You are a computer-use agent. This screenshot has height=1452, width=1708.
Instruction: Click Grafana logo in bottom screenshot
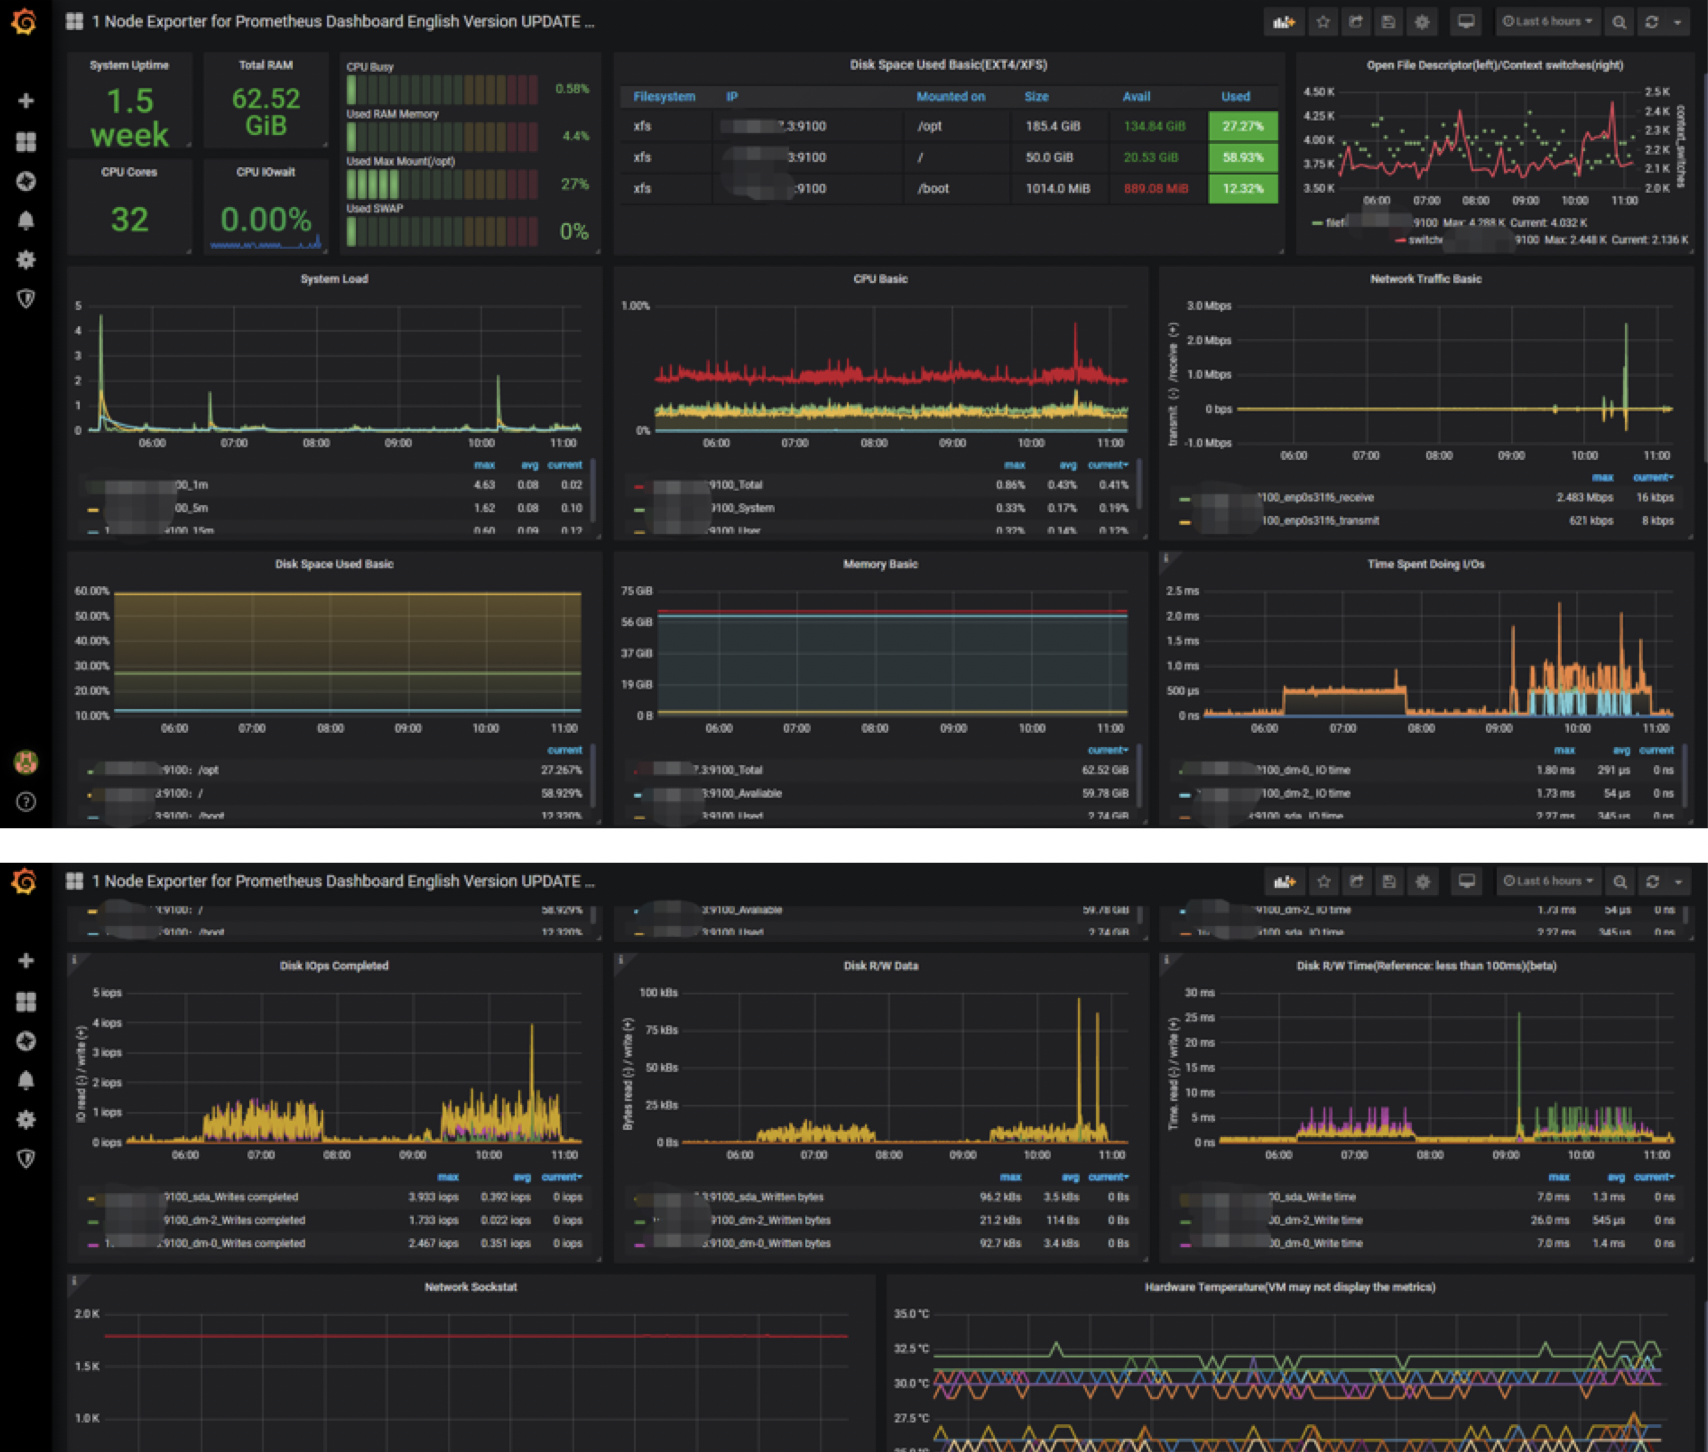(25, 881)
